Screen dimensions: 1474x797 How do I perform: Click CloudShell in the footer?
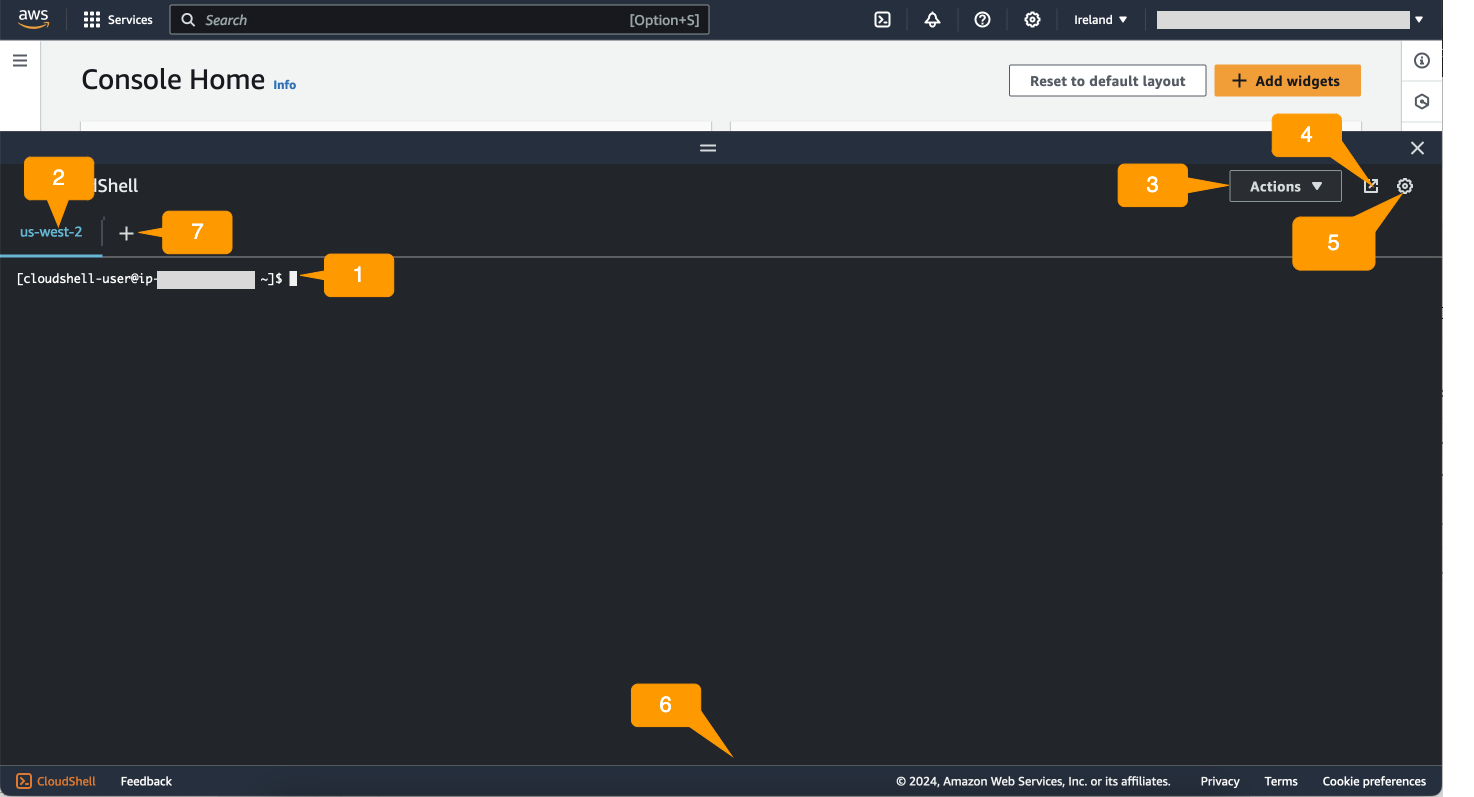pyautogui.click(x=56, y=781)
